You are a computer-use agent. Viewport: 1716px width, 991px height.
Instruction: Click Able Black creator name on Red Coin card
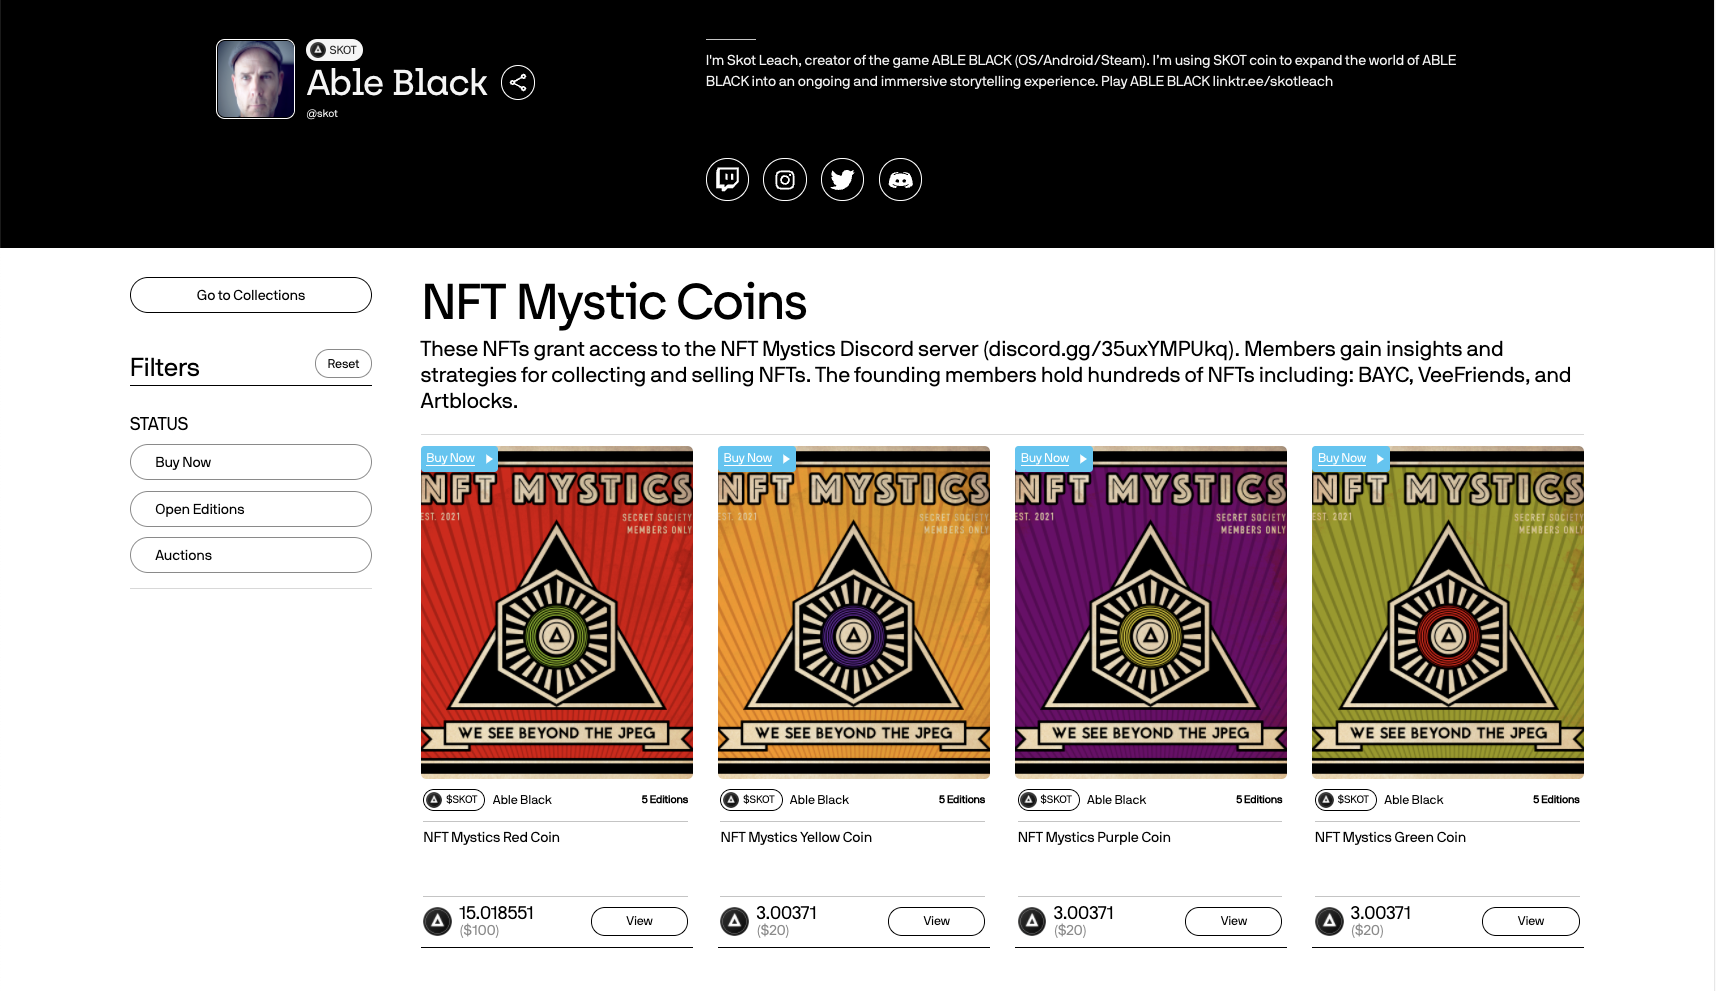tap(522, 800)
